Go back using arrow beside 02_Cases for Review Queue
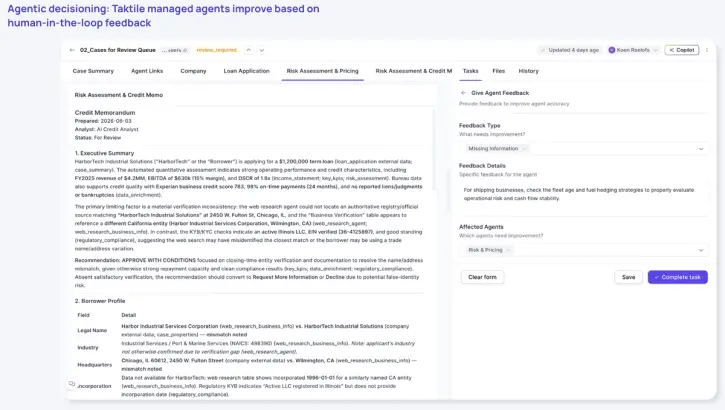Screen dimensions: 725x410 point(72,50)
